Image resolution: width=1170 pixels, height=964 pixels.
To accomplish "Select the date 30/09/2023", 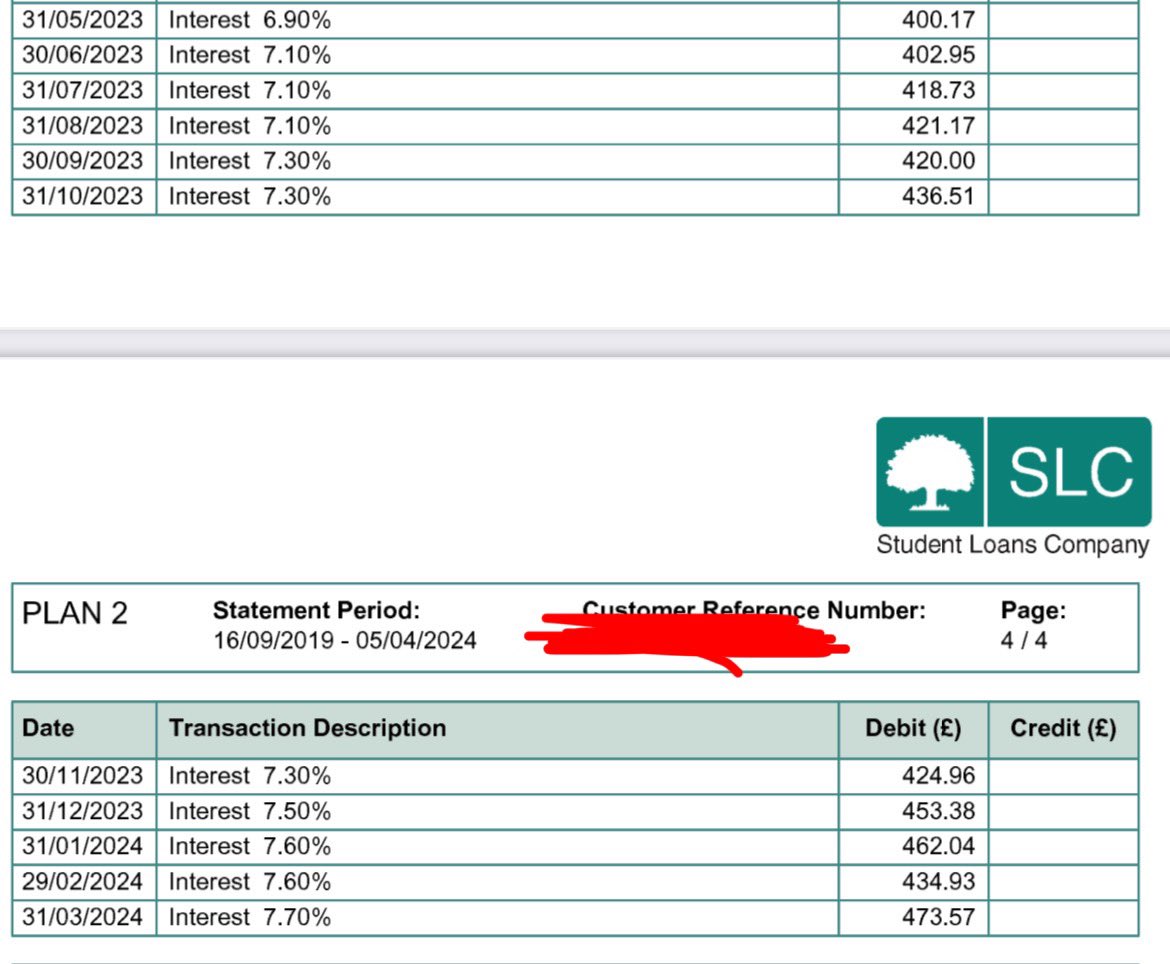I will tap(82, 160).
